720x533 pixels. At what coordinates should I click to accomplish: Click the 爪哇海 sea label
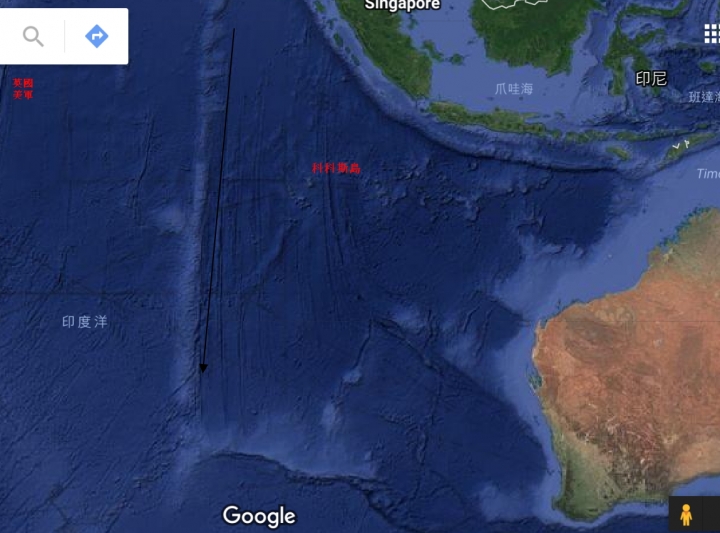click(514, 89)
